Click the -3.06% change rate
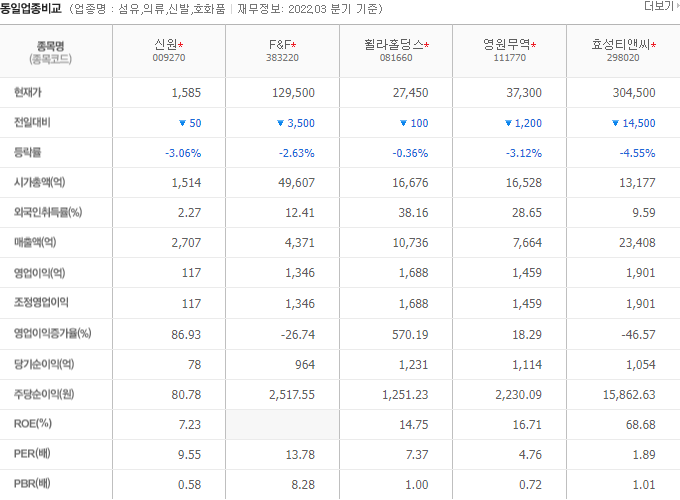This screenshot has height=500, width=680. pyautogui.click(x=183, y=153)
